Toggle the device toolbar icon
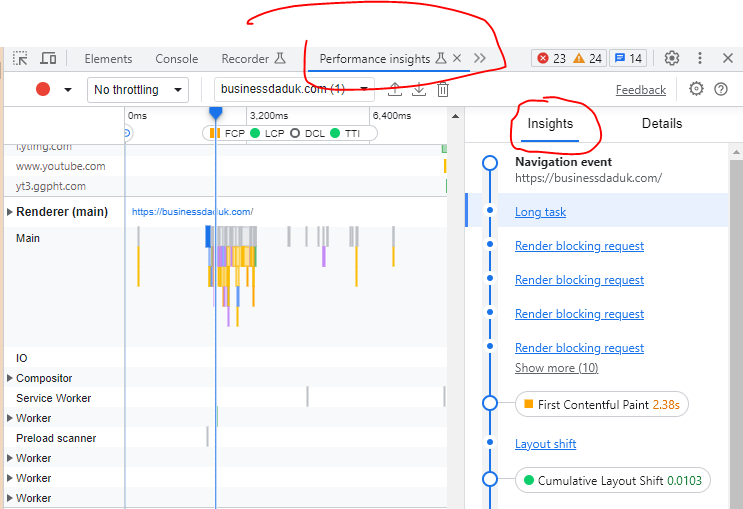This screenshot has height=509, width=743. 48,59
